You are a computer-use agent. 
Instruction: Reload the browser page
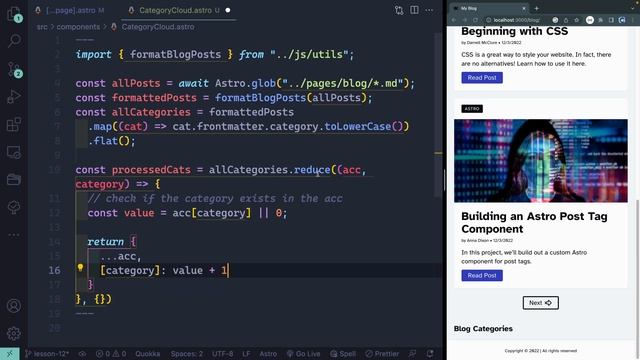(x=475, y=20)
